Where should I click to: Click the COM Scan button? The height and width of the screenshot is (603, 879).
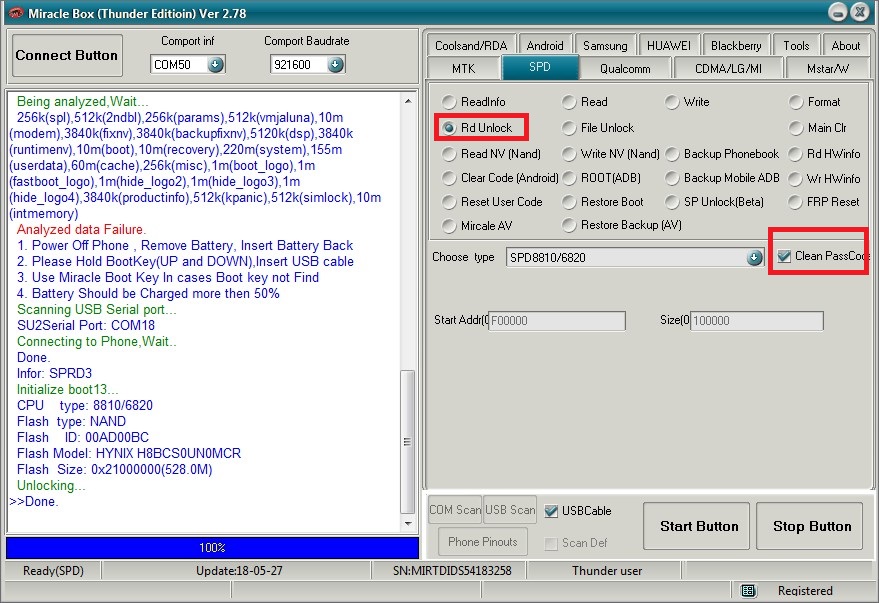point(455,509)
